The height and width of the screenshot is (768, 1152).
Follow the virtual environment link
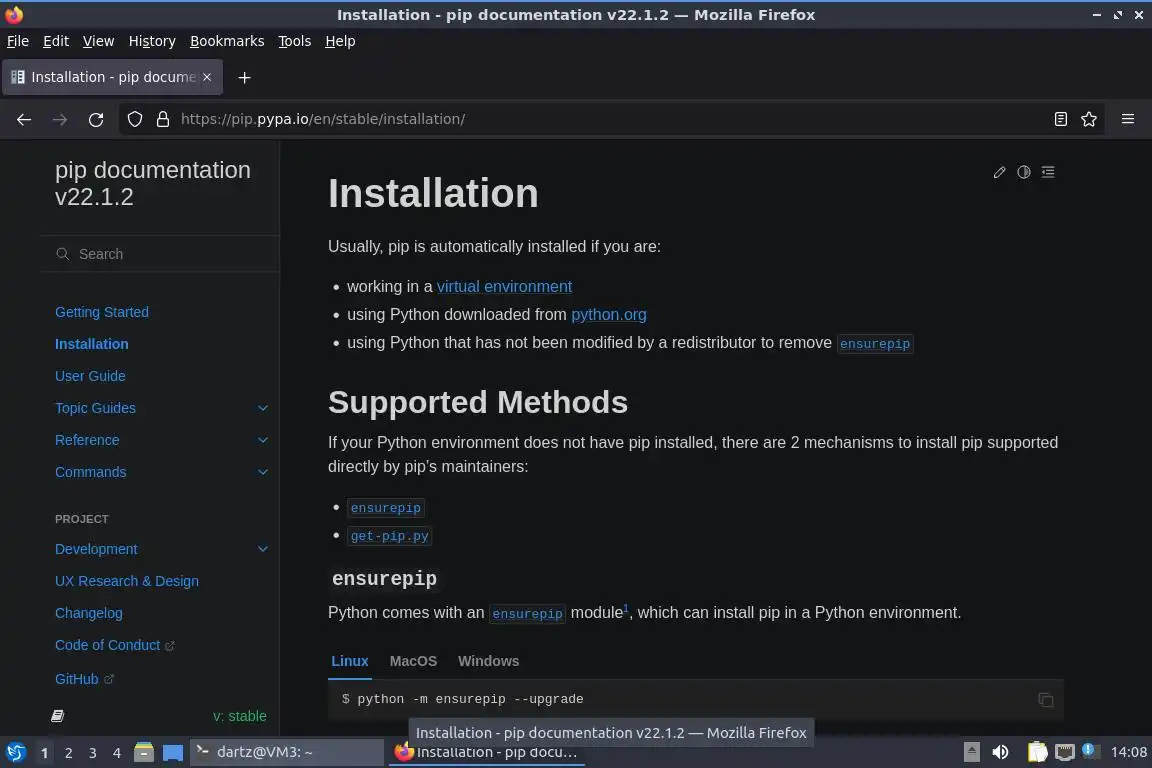[x=504, y=287]
